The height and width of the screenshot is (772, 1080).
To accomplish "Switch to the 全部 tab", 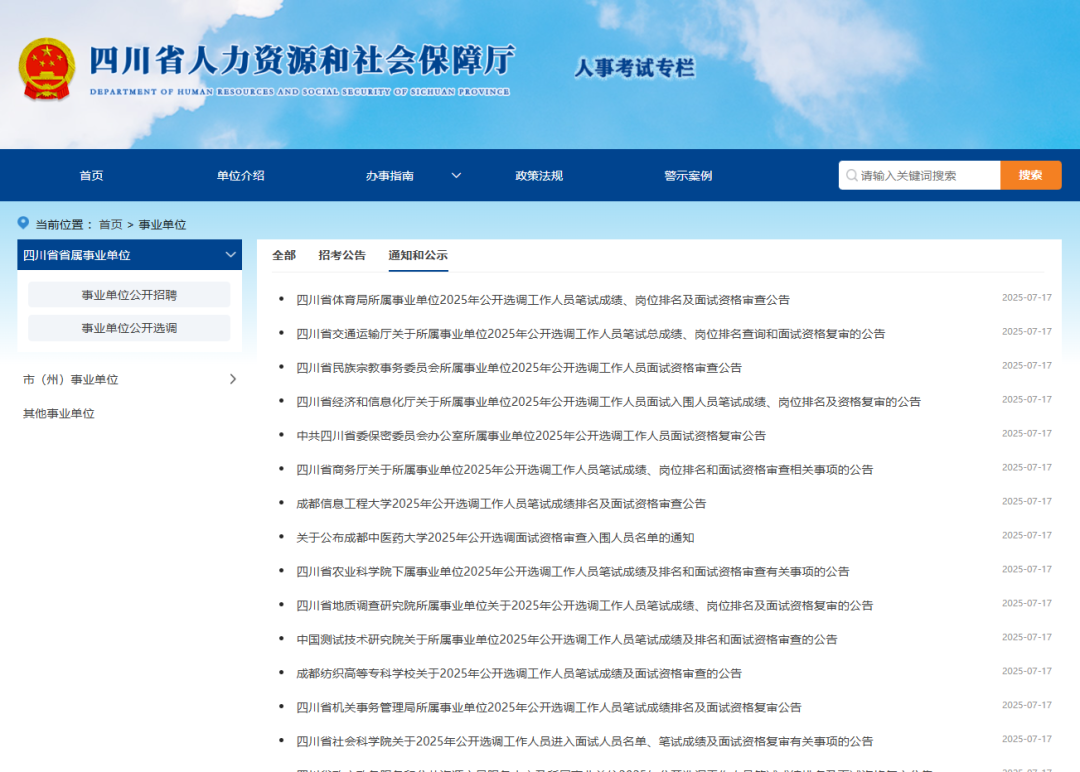I will (284, 255).
